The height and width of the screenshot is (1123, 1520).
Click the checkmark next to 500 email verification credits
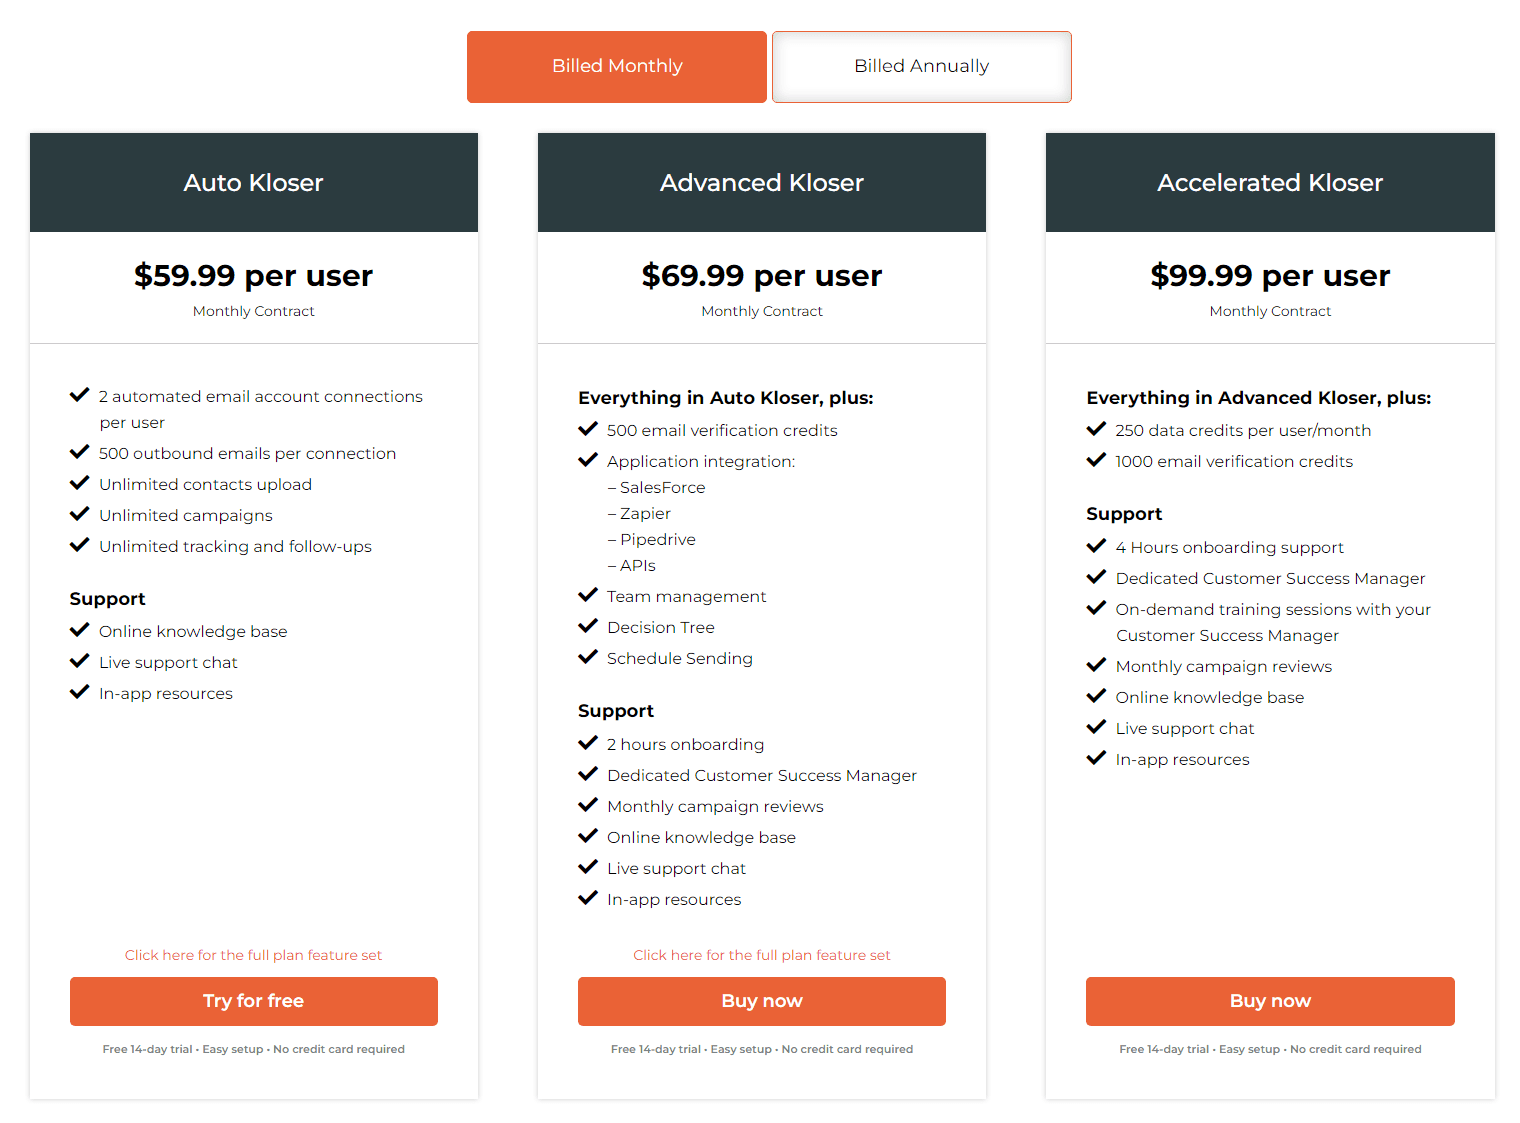point(588,428)
